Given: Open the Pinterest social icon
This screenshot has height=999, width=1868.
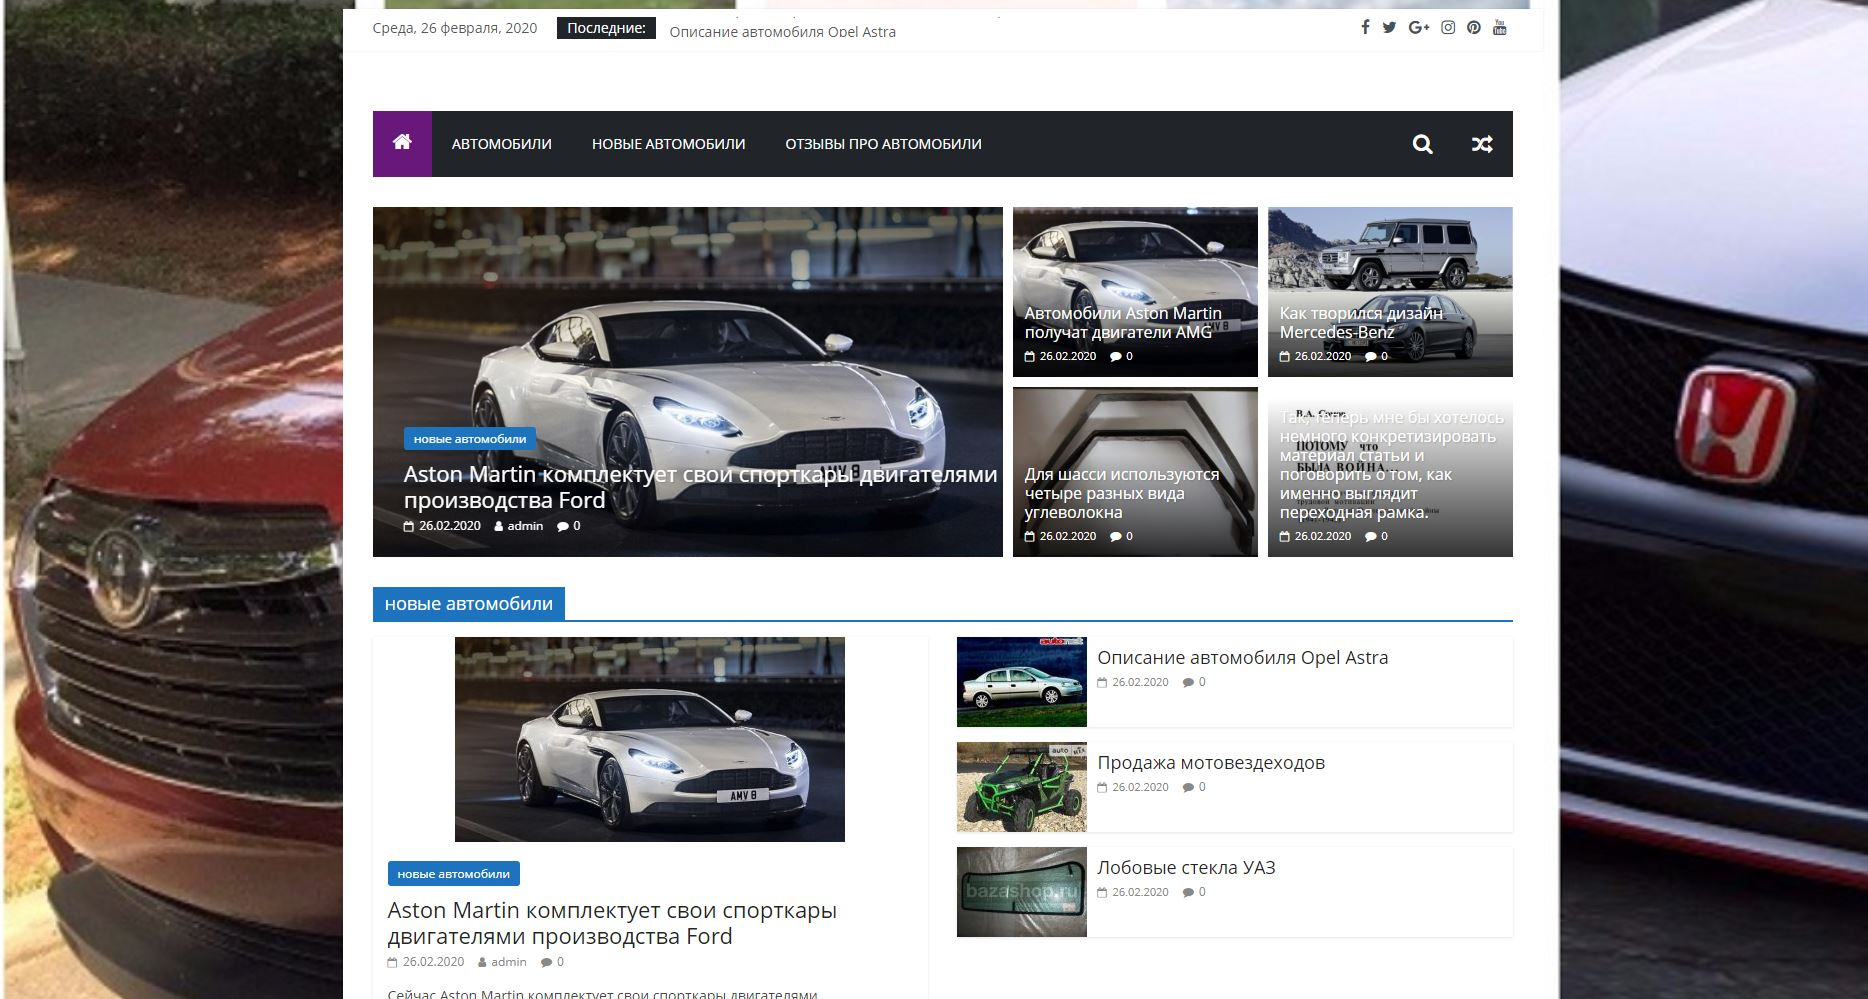Looking at the screenshot, I should [1474, 28].
